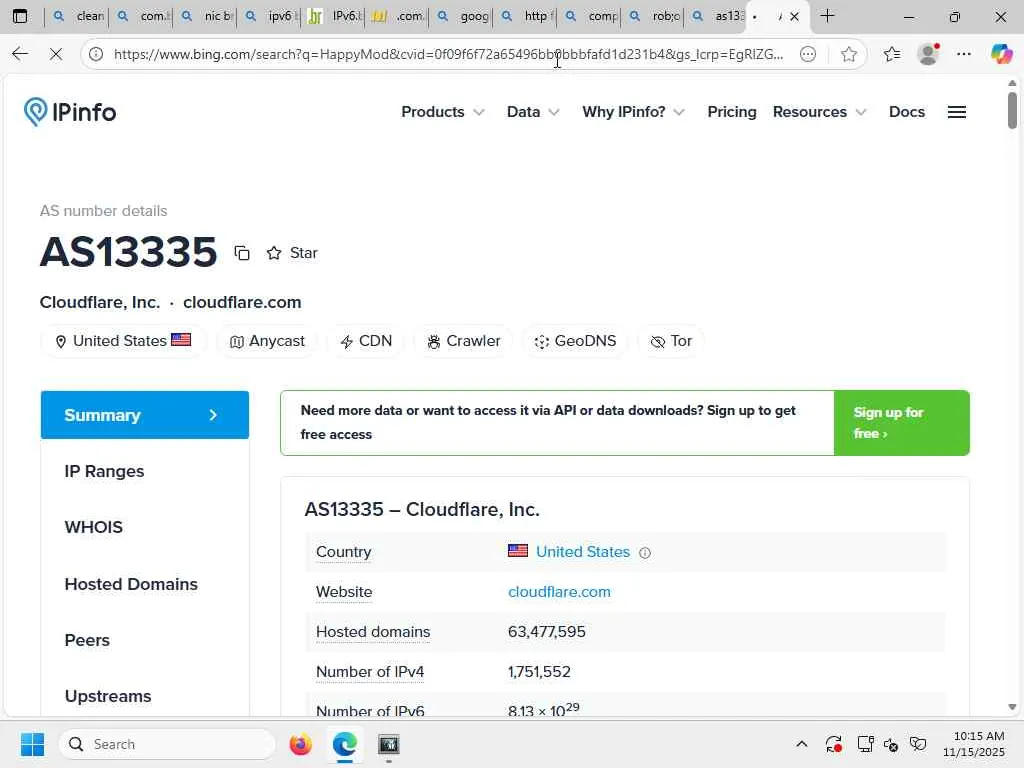Open the Docs page
This screenshot has height=768, width=1024.
point(906,112)
